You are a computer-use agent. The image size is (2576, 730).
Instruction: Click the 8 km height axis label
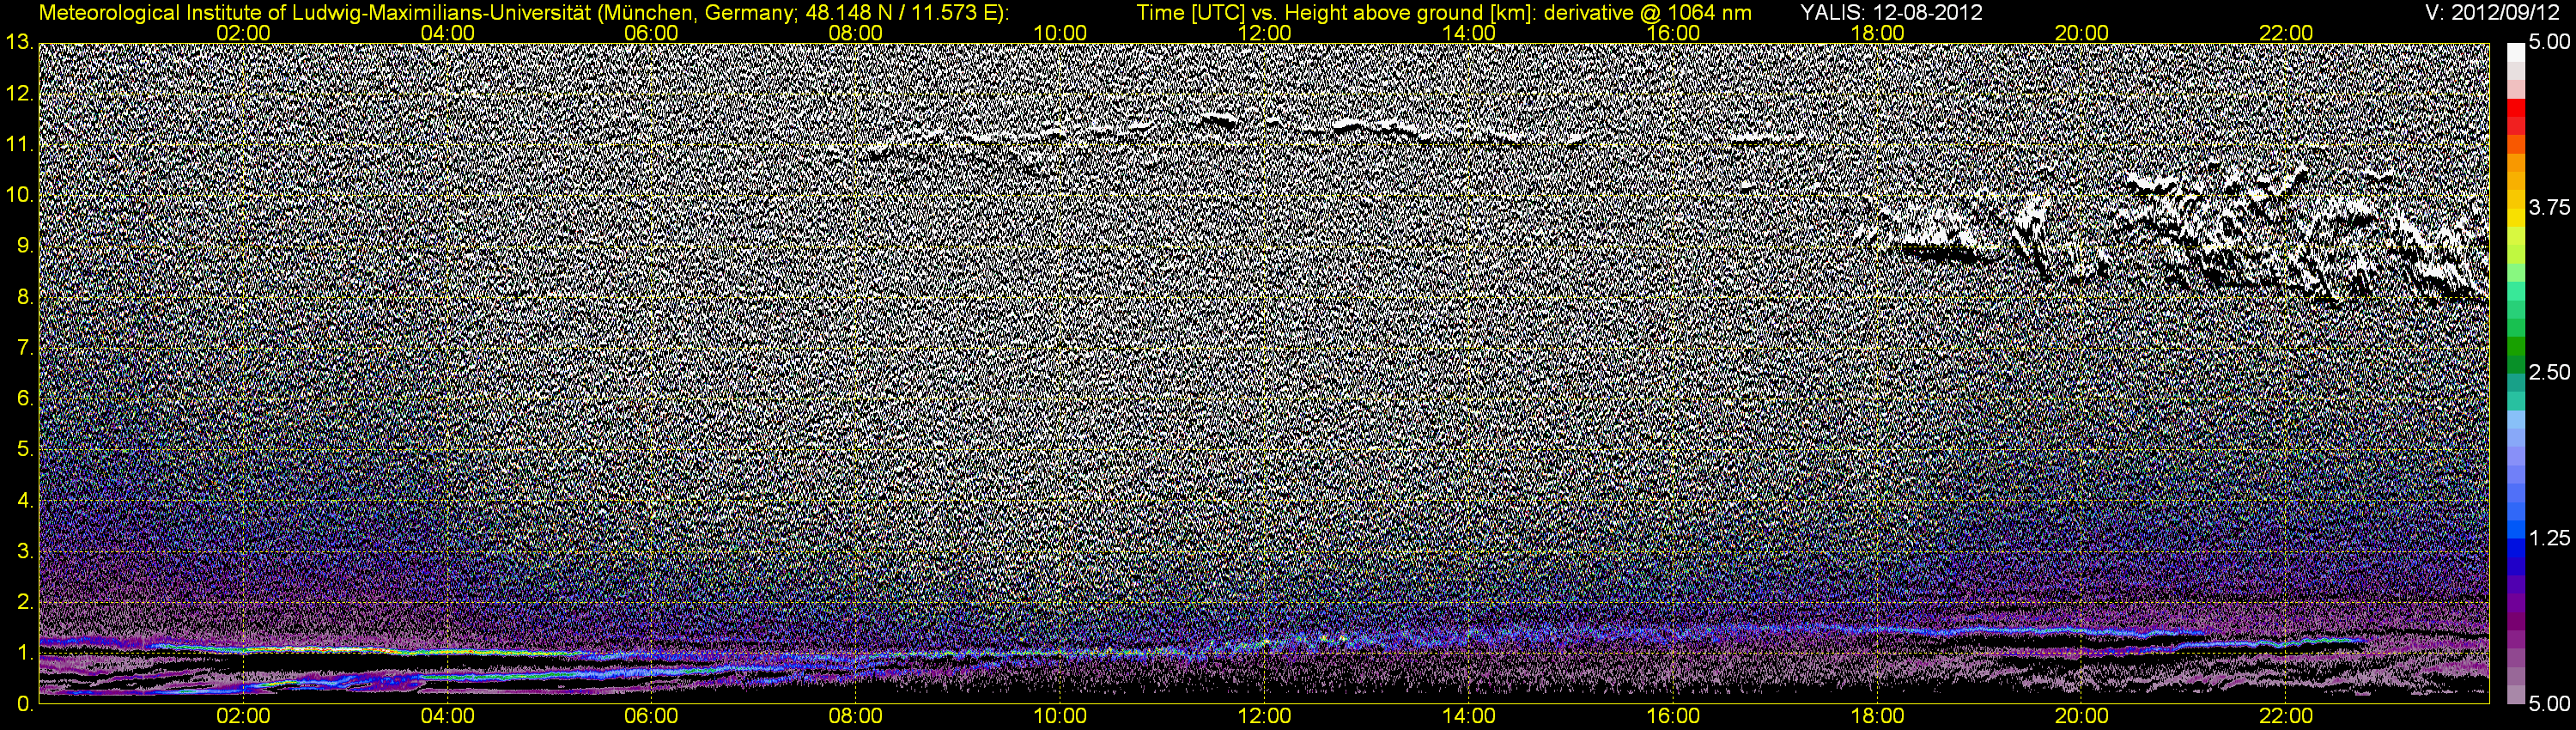point(24,297)
